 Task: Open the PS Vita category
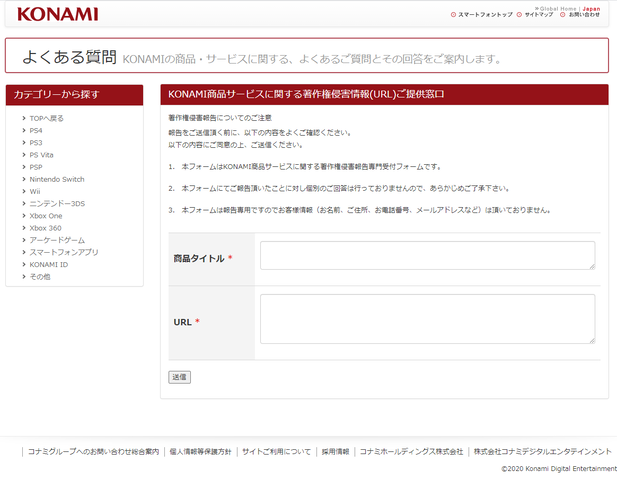click(x=41, y=155)
